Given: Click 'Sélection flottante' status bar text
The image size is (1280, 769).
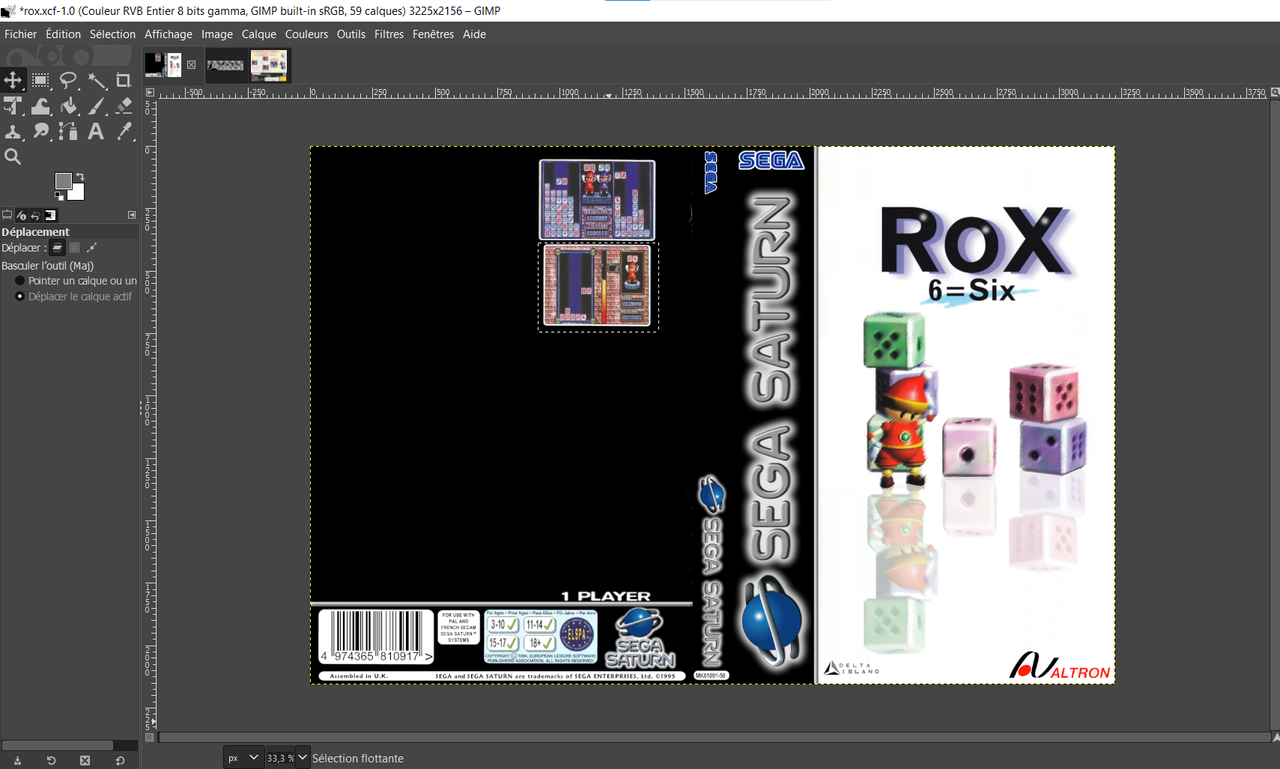Looking at the screenshot, I should [x=357, y=758].
